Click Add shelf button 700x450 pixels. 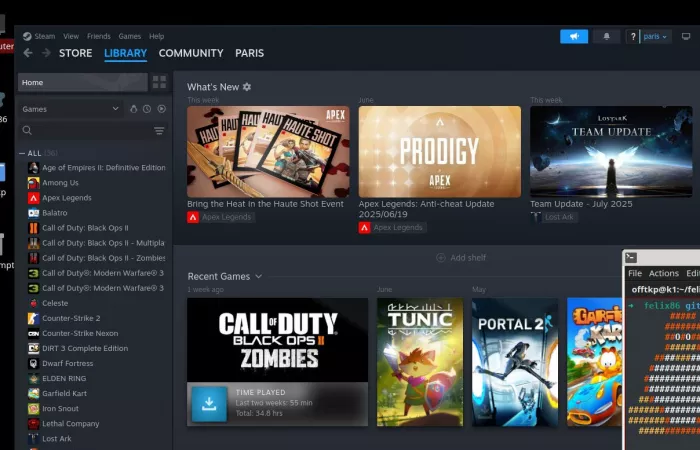pos(461,257)
